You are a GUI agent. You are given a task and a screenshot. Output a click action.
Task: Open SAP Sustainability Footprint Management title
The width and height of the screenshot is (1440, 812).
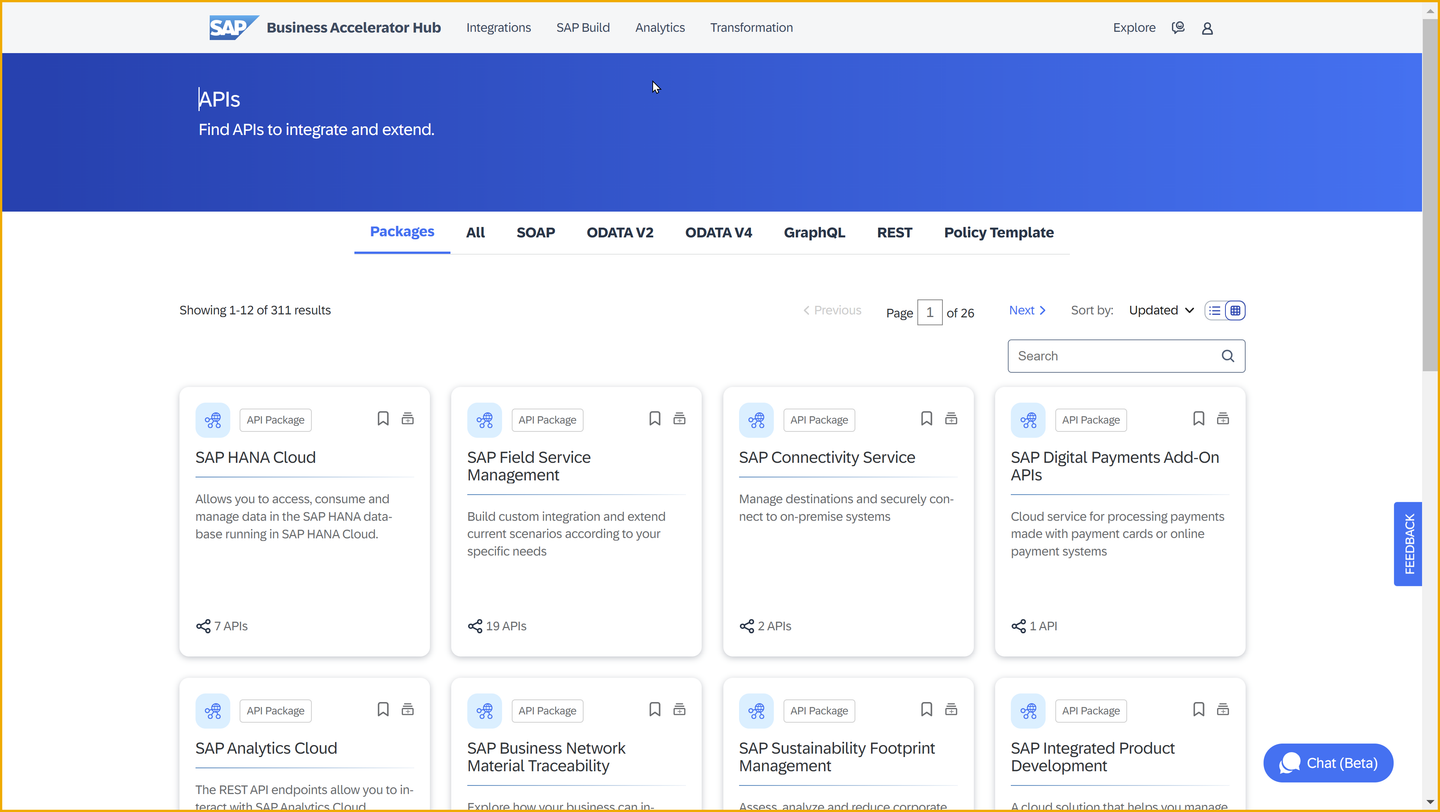(x=837, y=757)
